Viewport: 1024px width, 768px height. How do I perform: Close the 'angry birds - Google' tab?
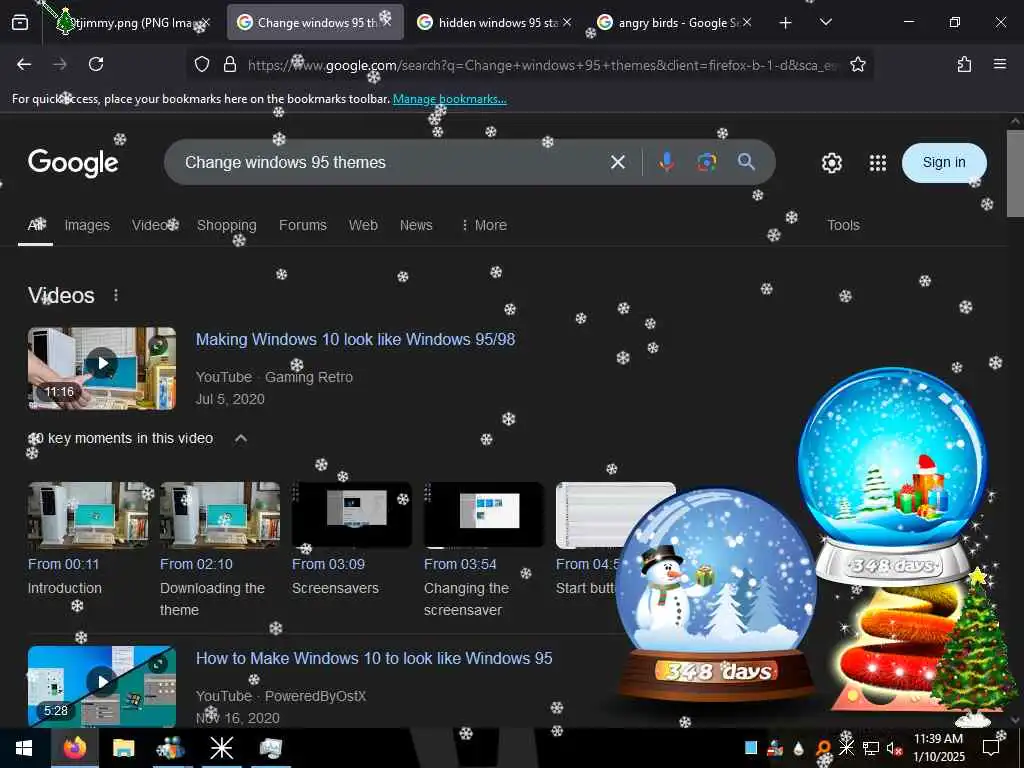(x=746, y=23)
